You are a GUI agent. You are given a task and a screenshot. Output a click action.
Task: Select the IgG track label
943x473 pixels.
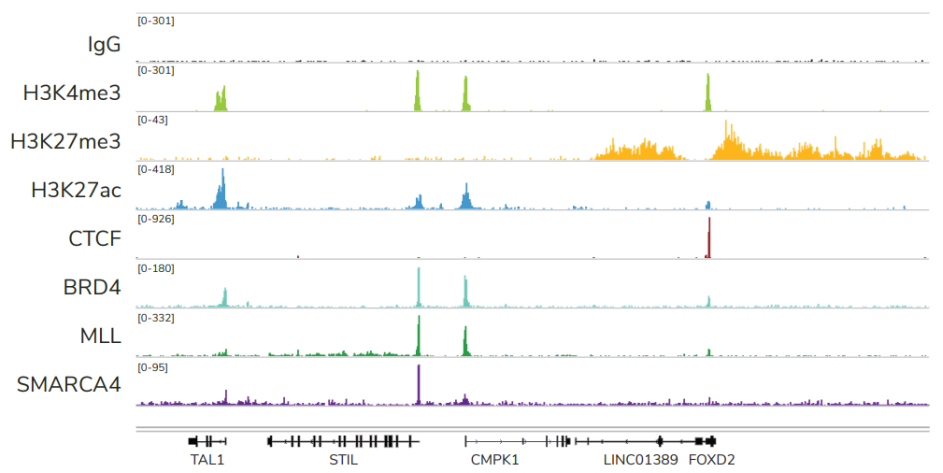[104, 45]
